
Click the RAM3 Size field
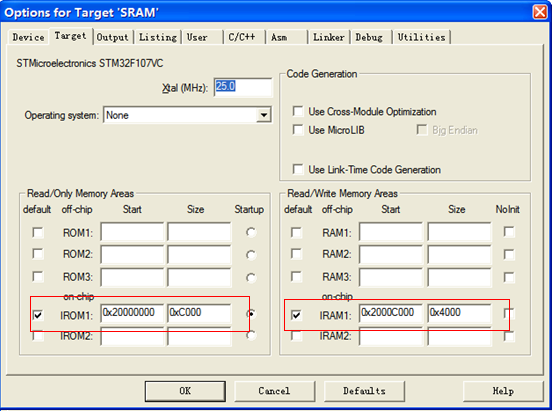pos(459,277)
